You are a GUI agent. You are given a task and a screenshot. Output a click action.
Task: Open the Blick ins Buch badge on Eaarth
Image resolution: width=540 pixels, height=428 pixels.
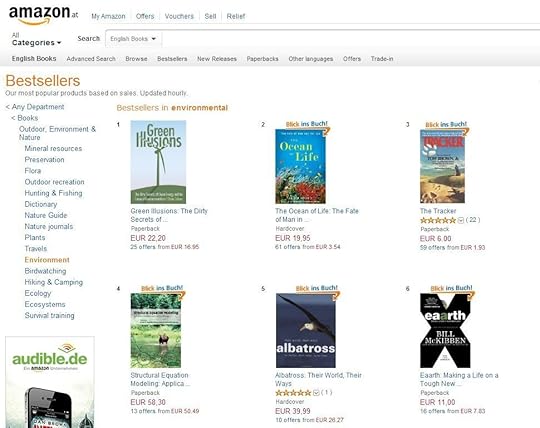[452, 288]
